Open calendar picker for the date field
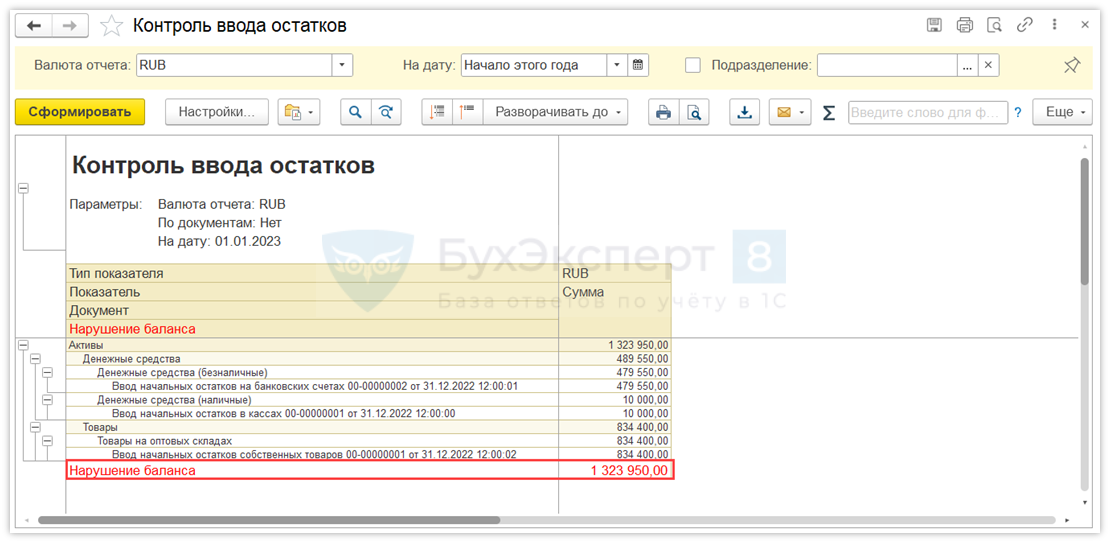The width and height of the screenshot is (1110, 543). [x=637, y=65]
